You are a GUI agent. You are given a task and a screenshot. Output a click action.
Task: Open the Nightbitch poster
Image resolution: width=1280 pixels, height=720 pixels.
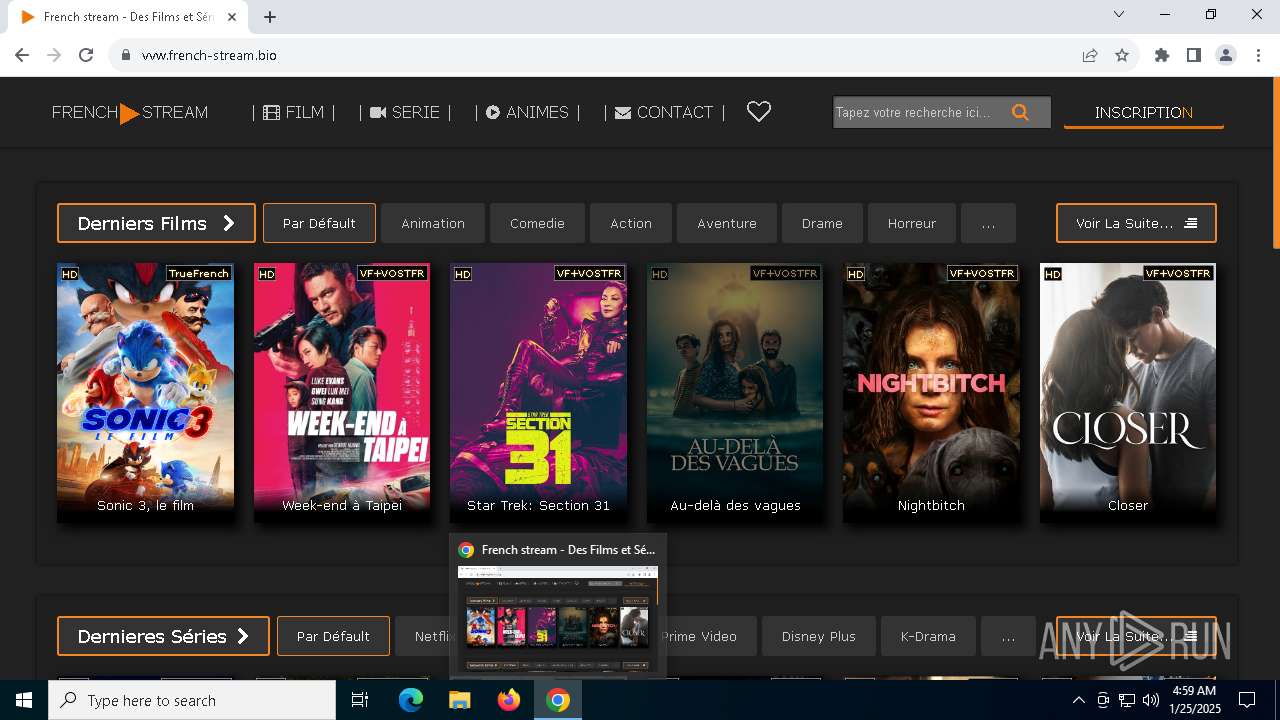[931, 392]
